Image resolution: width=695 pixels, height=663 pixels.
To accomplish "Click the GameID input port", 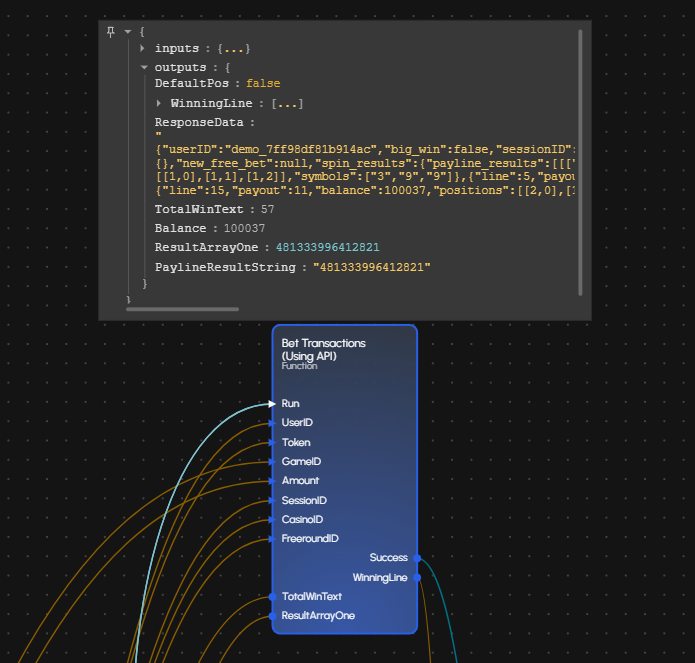I will coord(272,462).
